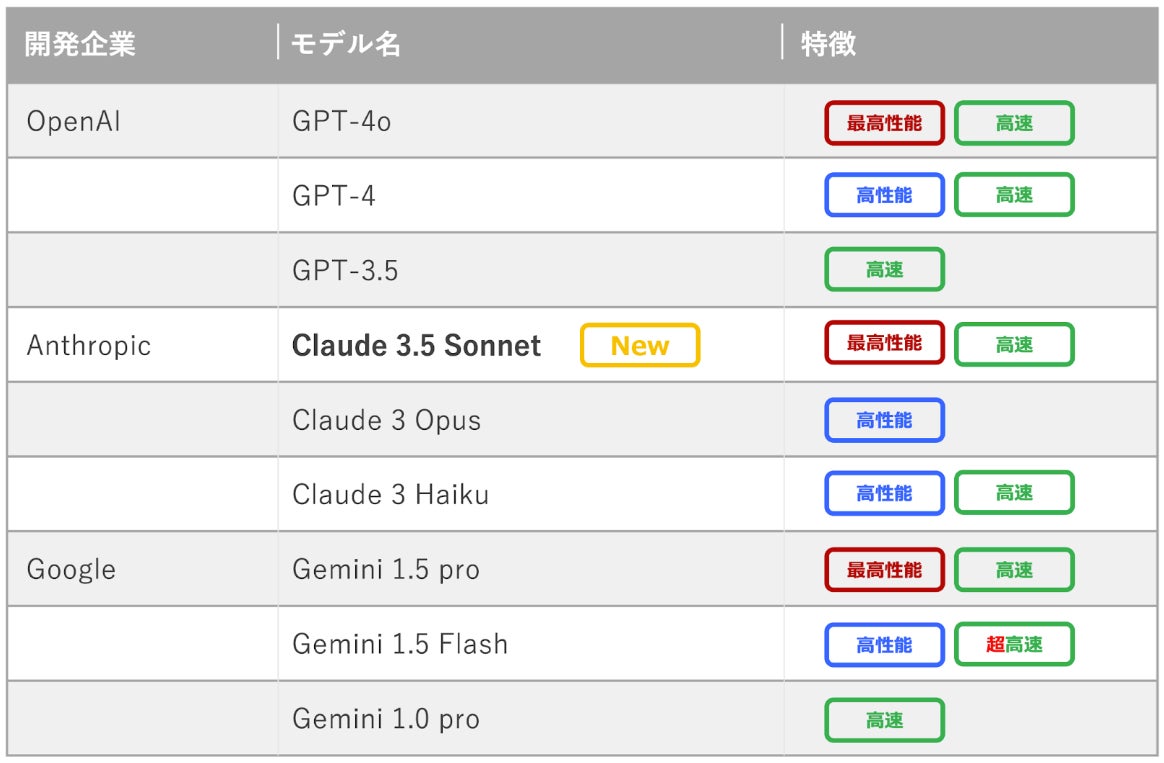The height and width of the screenshot is (763, 1164).
Task: Select the GPT-4o model name
Action: tap(342, 122)
